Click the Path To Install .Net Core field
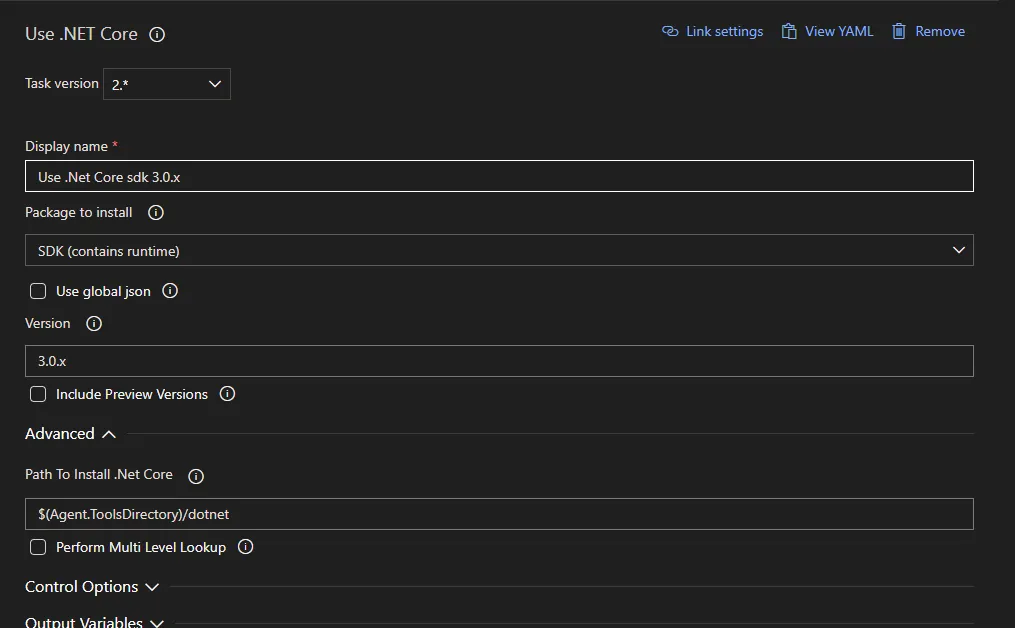Viewport: 1015px width, 628px height. click(499, 514)
